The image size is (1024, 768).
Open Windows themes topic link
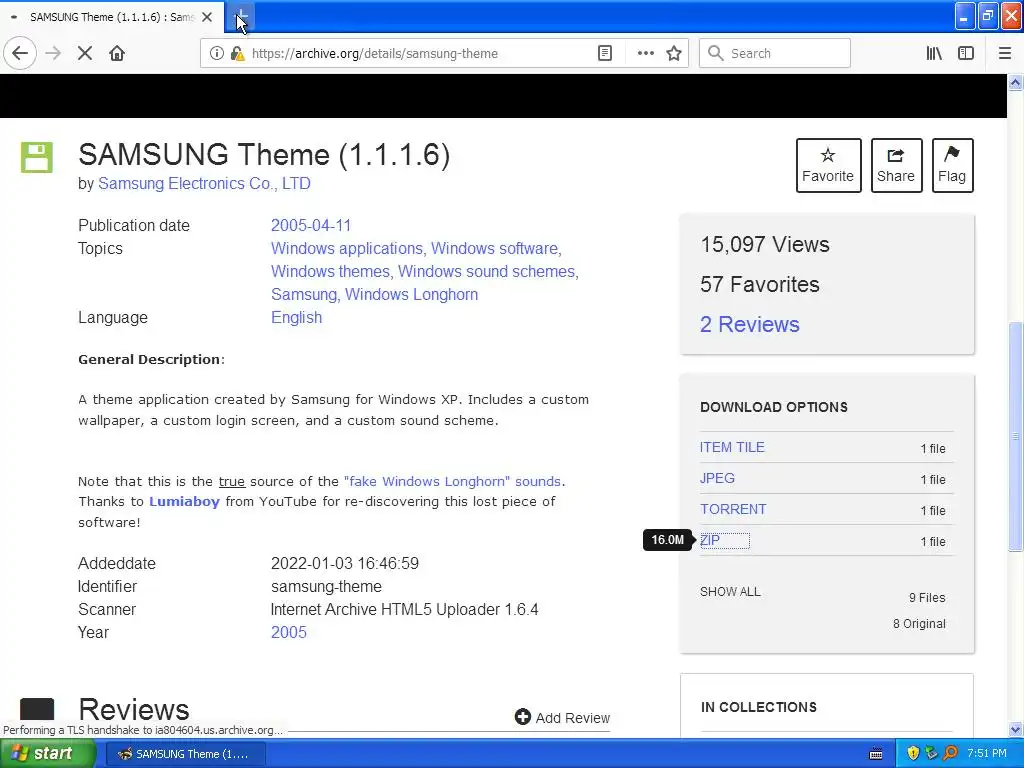(x=330, y=272)
